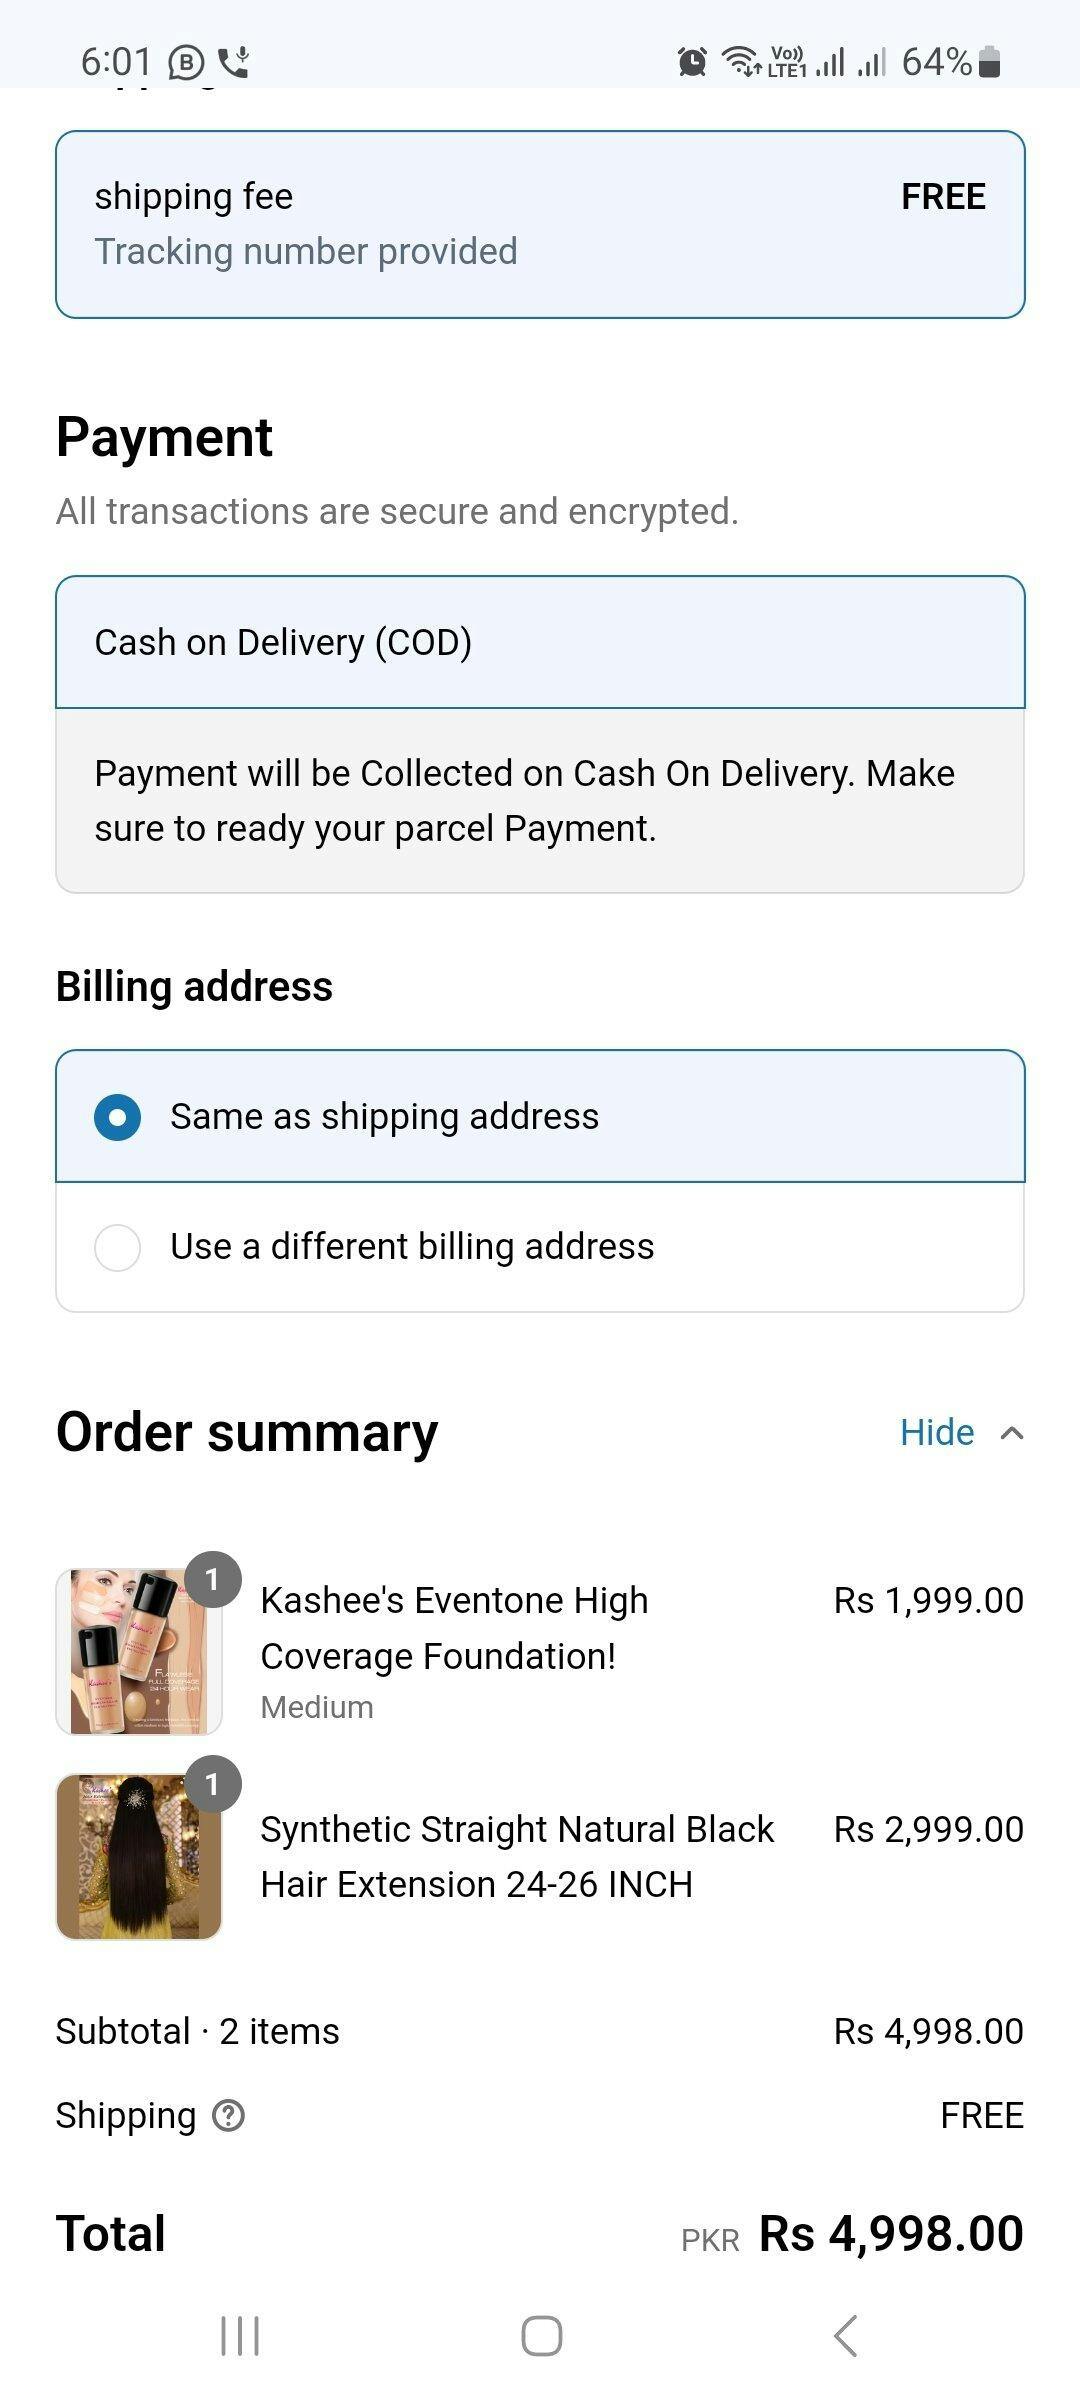Image resolution: width=1080 pixels, height=2400 pixels.
Task: Select the free shipping fee option
Action: [540, 224]
